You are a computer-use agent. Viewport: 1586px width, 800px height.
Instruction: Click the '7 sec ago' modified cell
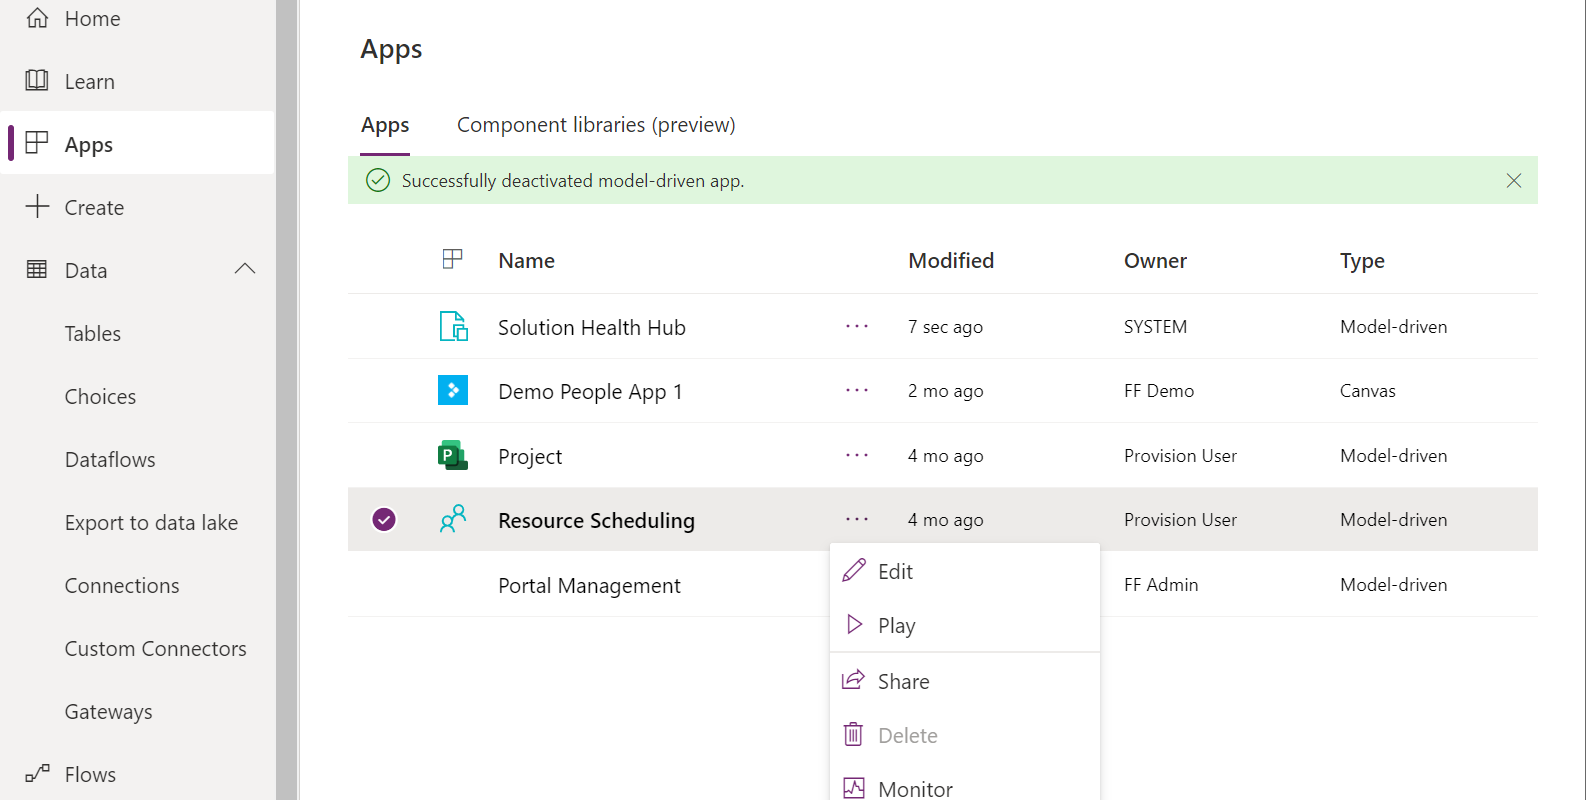[945, 326]
